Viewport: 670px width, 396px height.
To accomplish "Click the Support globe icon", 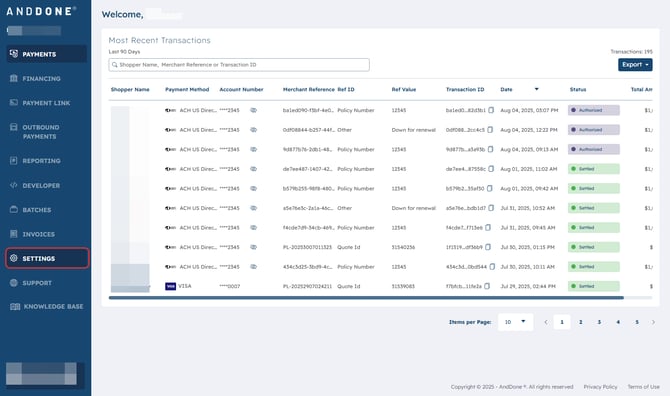I will 14,282.
